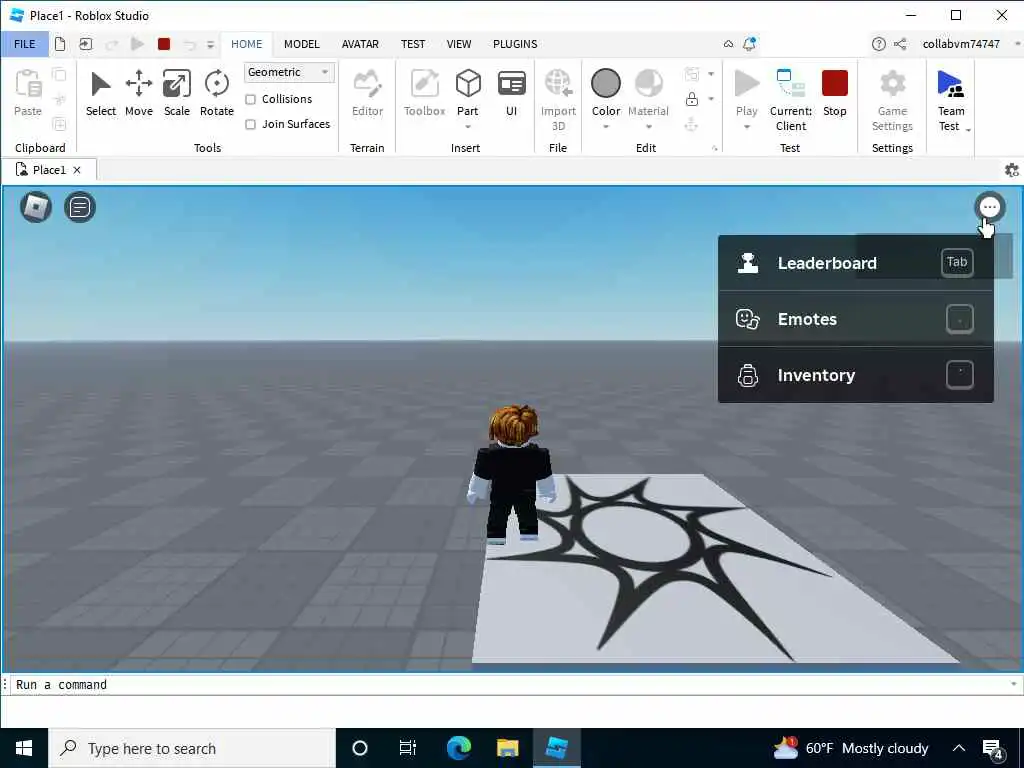The height and width of the screenshot is (768, 1024).
Task: Switch to the VIEW tab
Action: pyautogui.click(x=458, y=44)
